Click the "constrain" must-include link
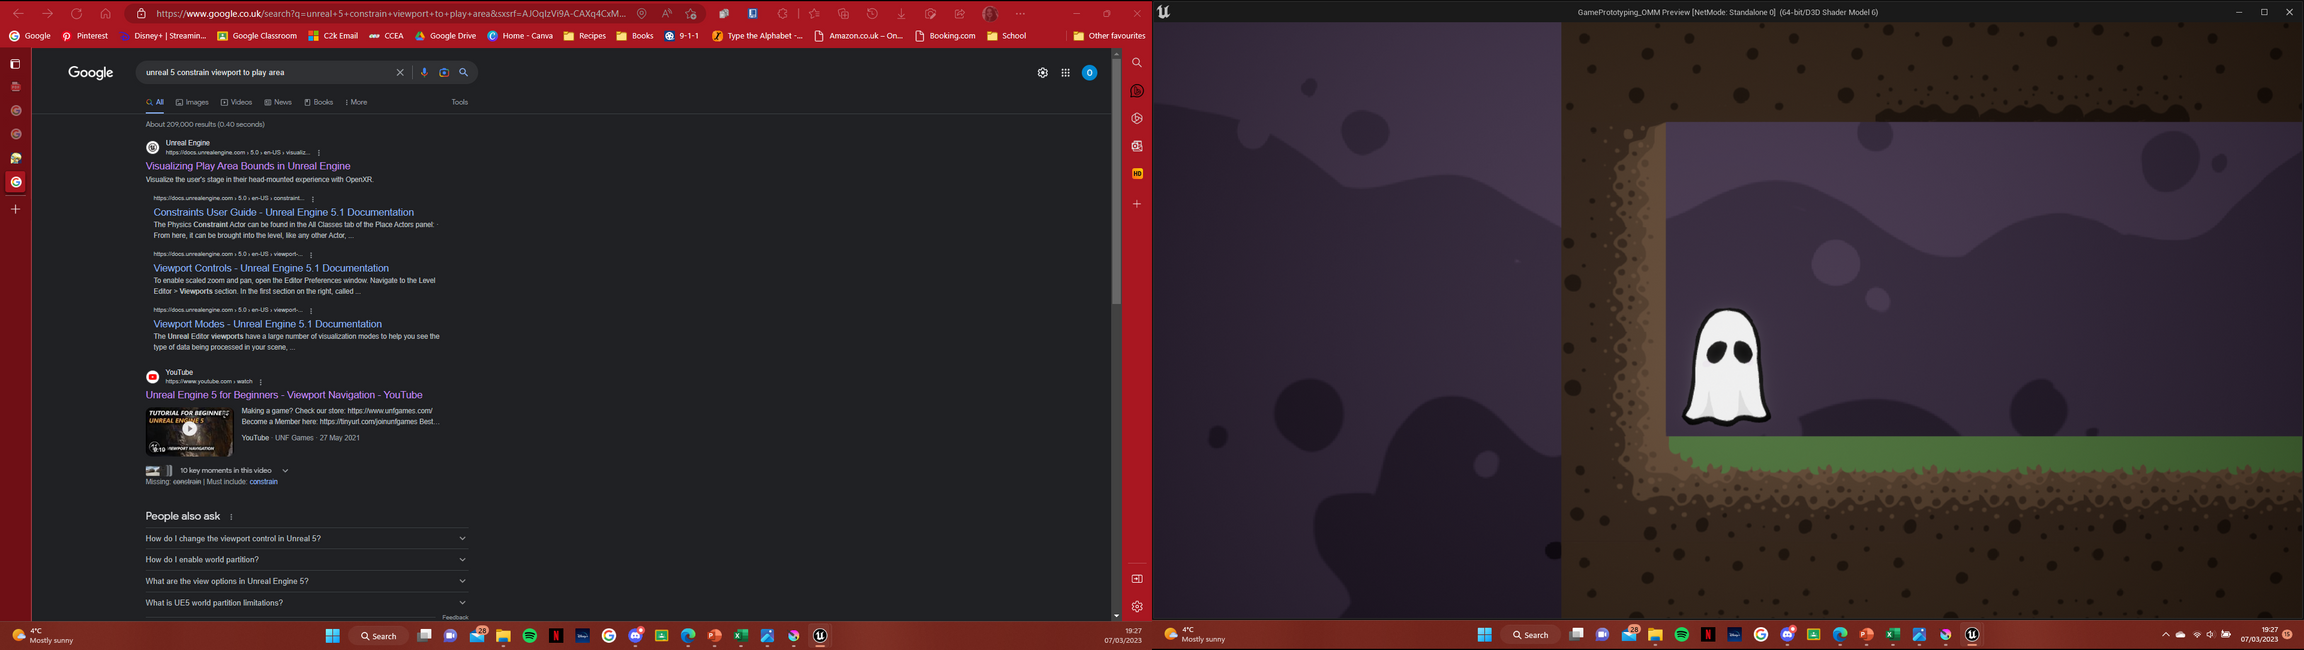 pos(264,482)
